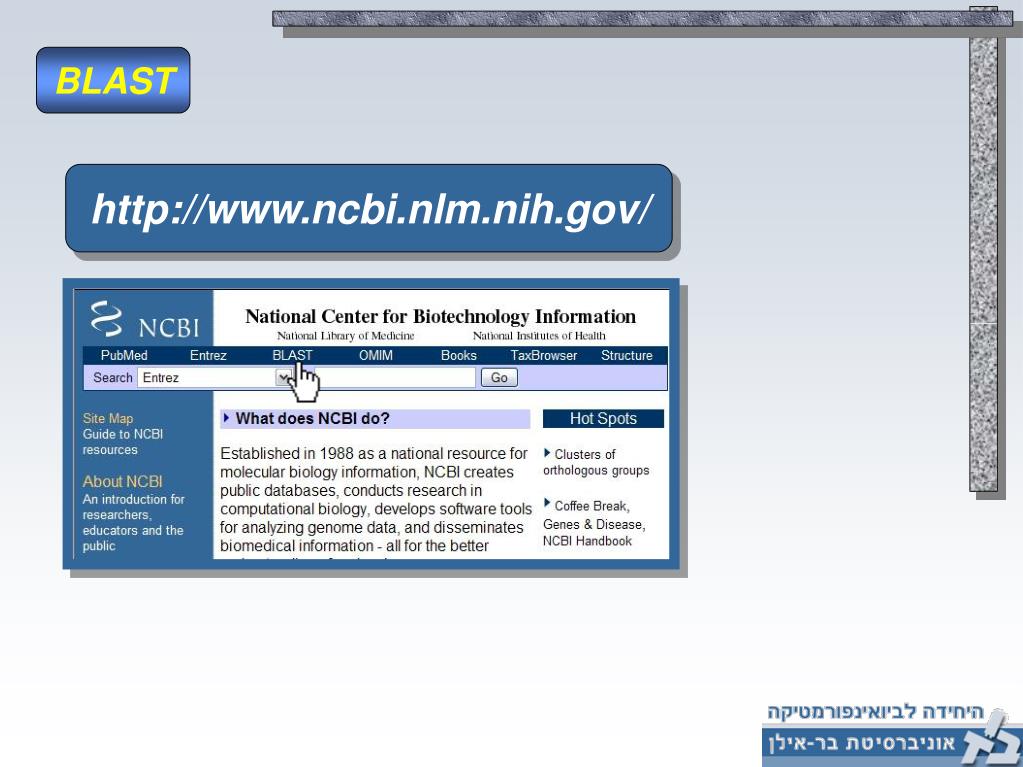Click the Bar-Ilan University bioinformatics logo
The width and height of the screenshot is (1023, 767).
pos(892,734)
